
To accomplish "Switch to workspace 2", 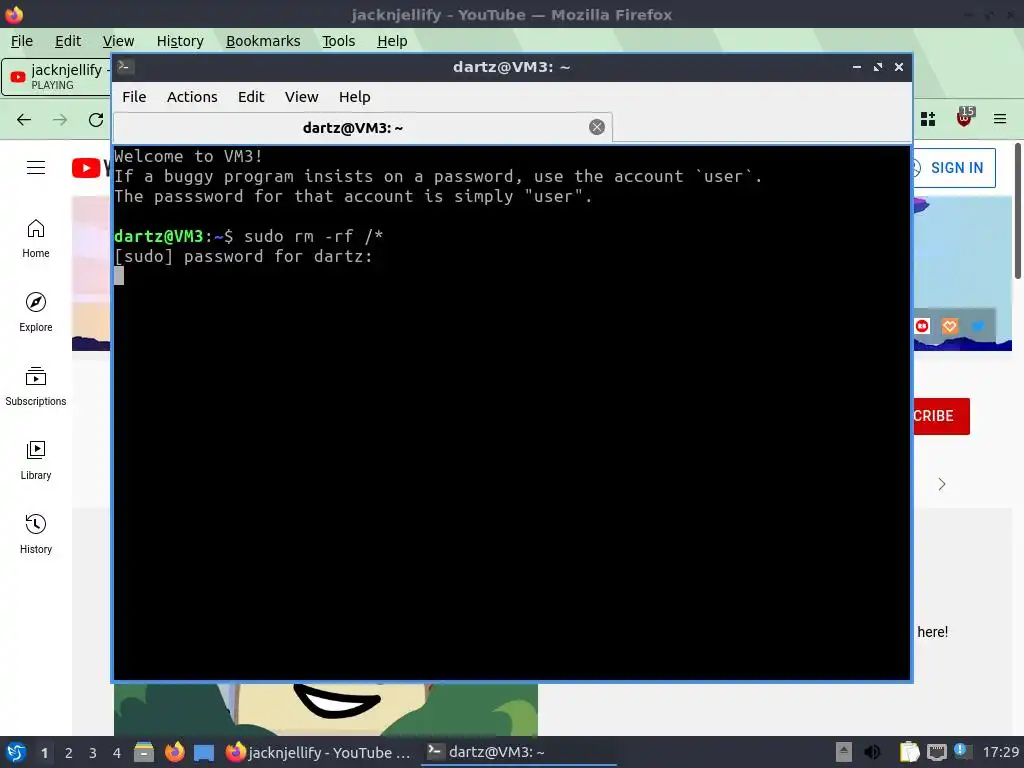I will [x=69, y=753].
